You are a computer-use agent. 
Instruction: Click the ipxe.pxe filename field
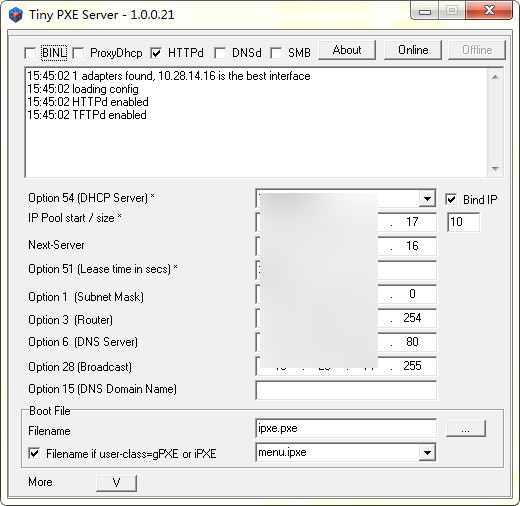coord(346,428)
